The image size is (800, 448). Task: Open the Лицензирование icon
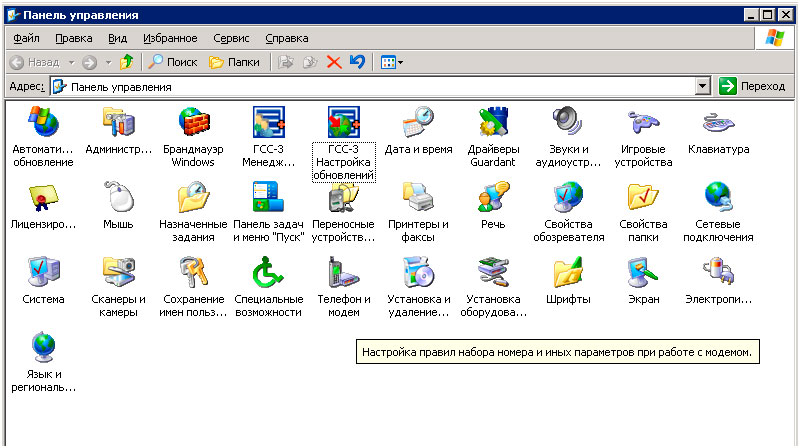pos(43,197)
